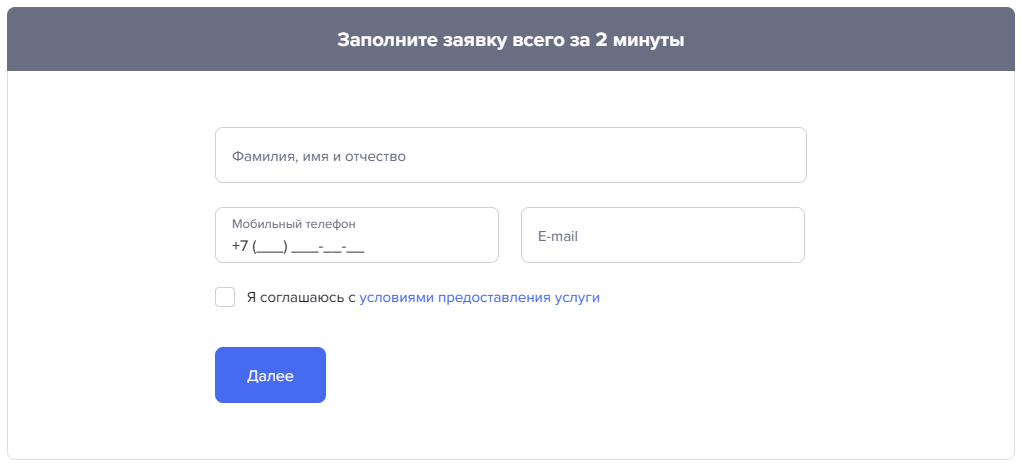Click the gray form title bar
Image resolution: width=1021 pixels, height=468 pixels.
pyautogui.click(x=510, y=39)
